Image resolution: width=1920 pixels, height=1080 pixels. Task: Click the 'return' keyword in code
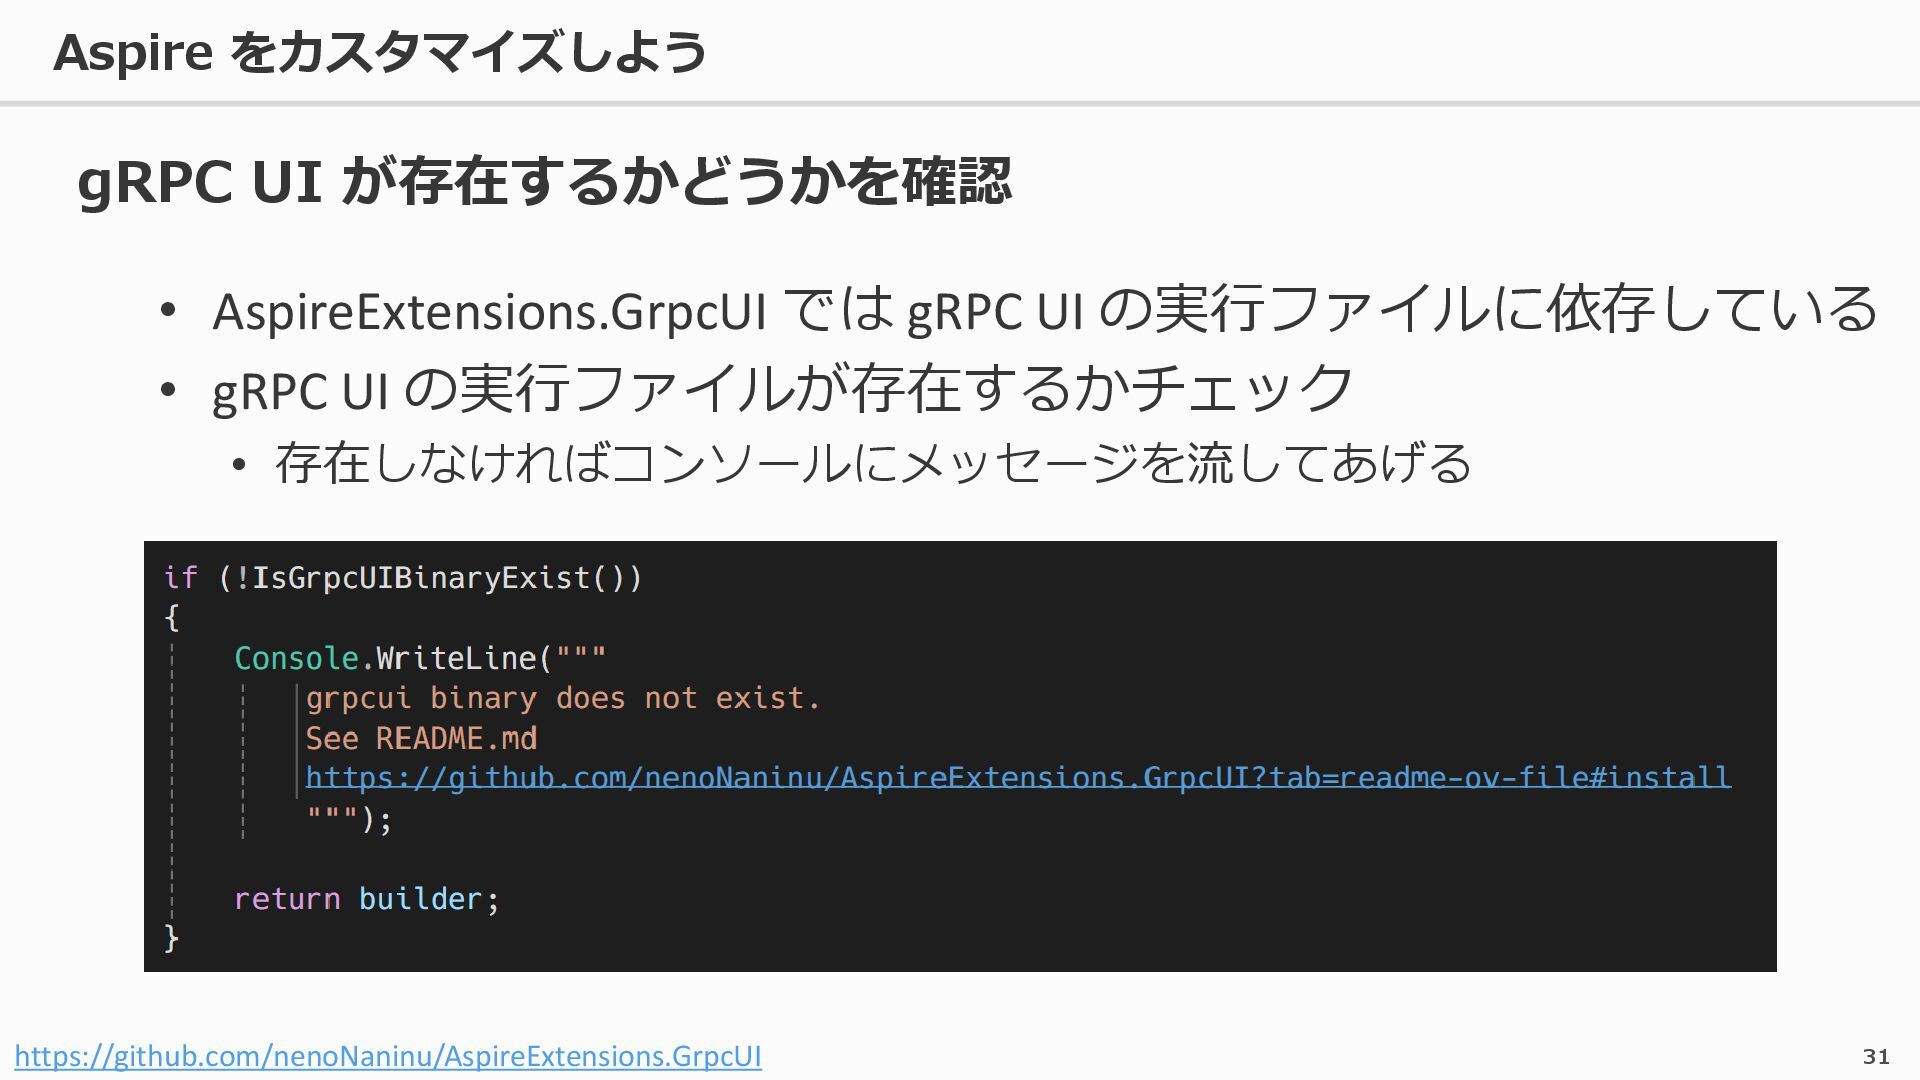click(287, 899)
